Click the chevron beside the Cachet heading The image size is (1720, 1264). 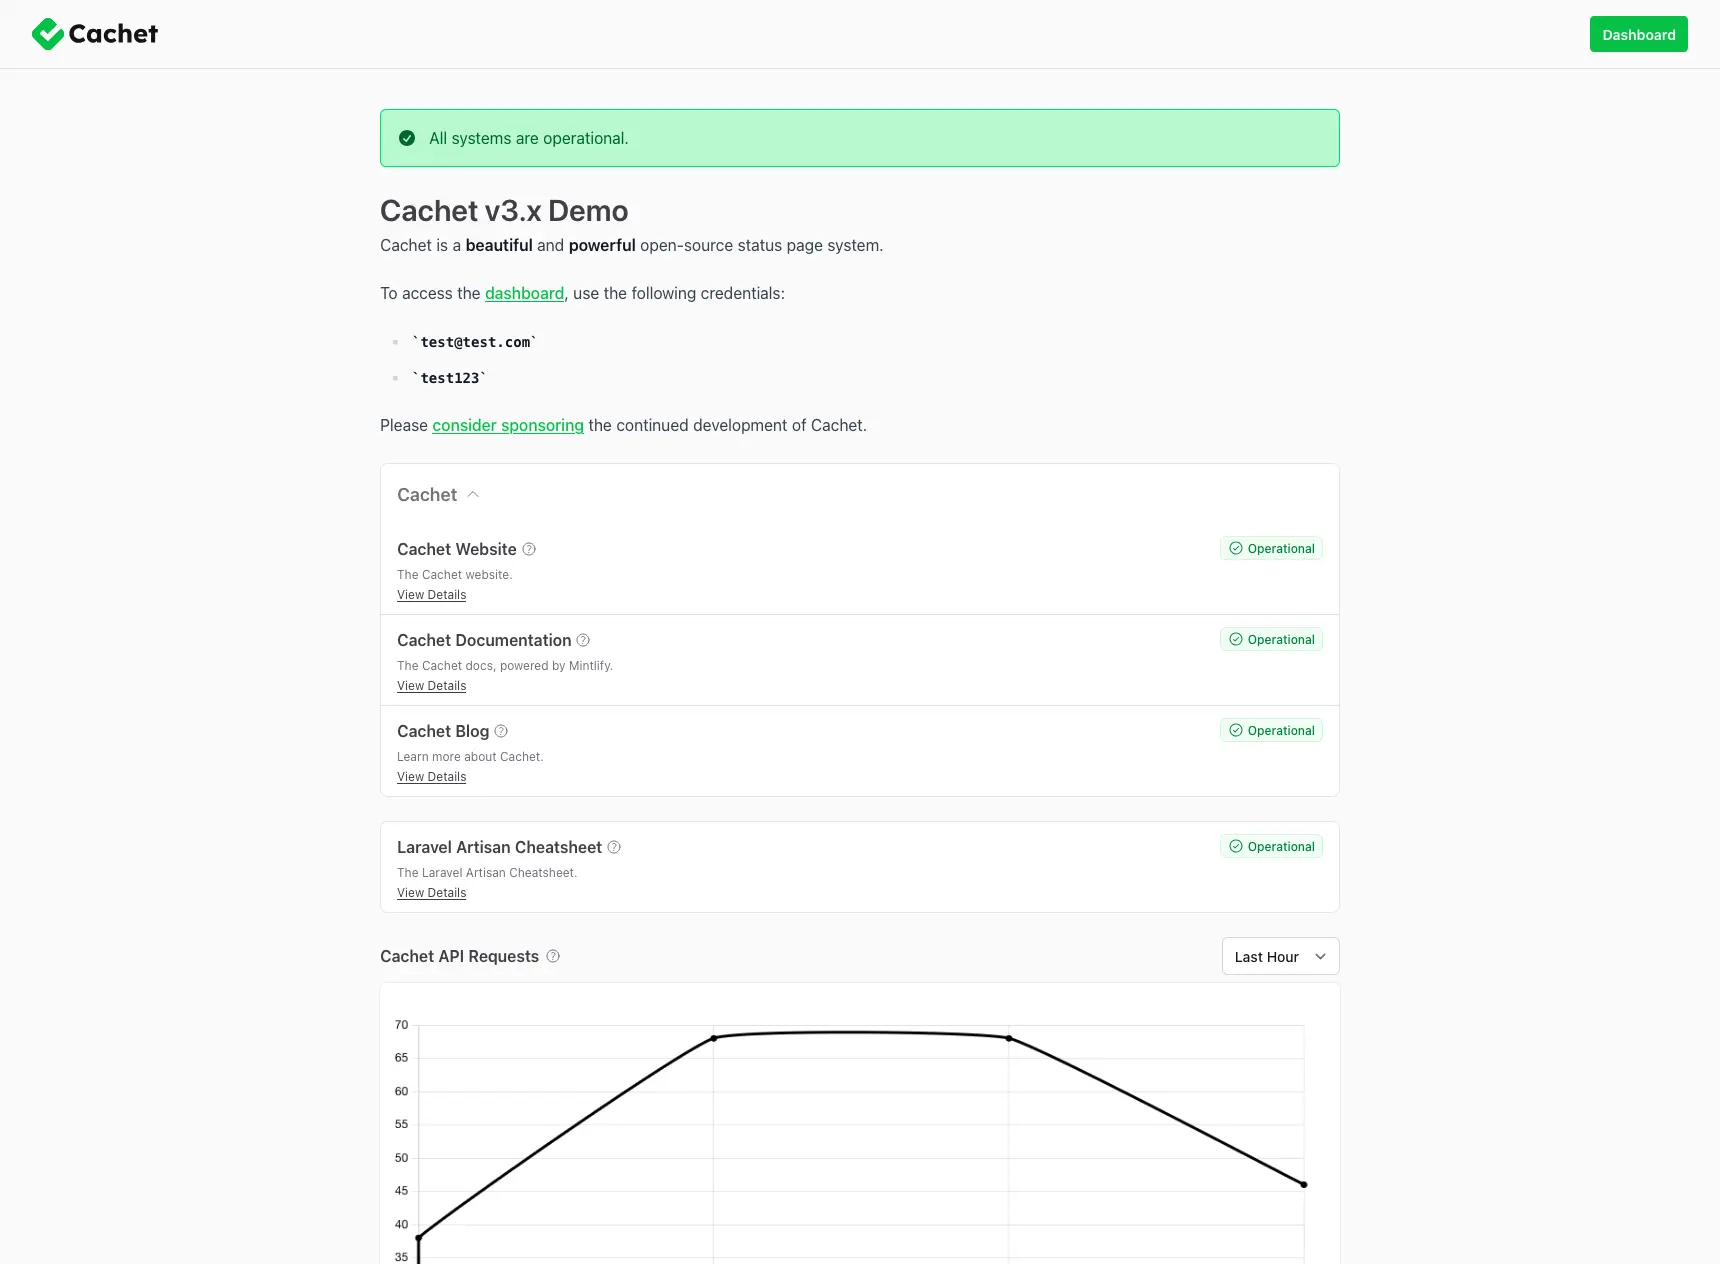point(473,494)
